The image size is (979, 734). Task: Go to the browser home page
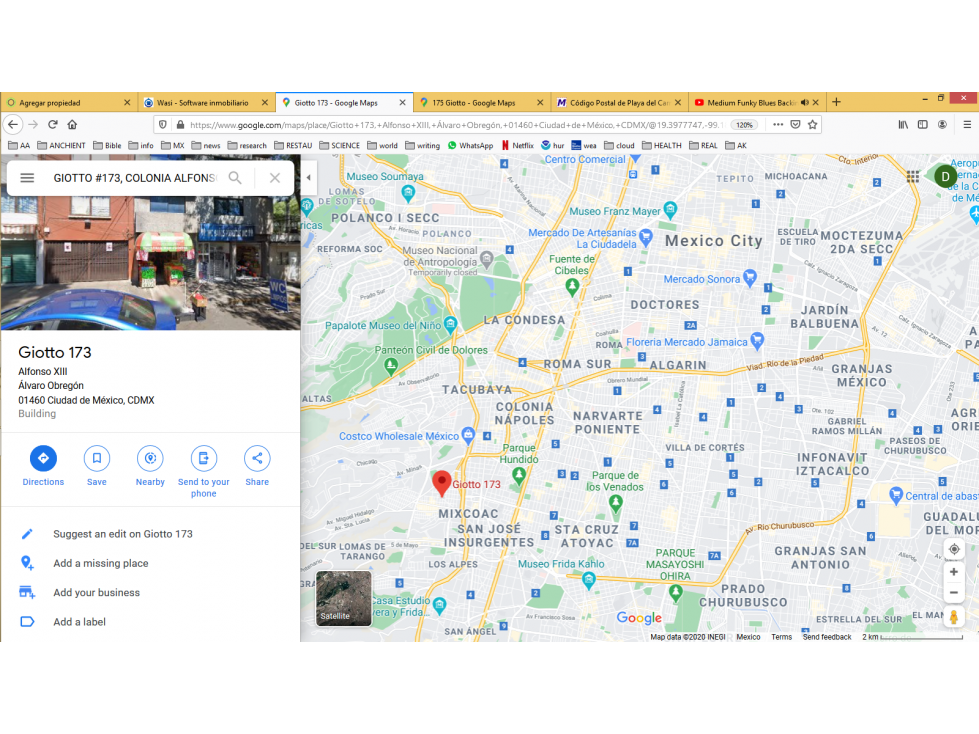point(72,124)
